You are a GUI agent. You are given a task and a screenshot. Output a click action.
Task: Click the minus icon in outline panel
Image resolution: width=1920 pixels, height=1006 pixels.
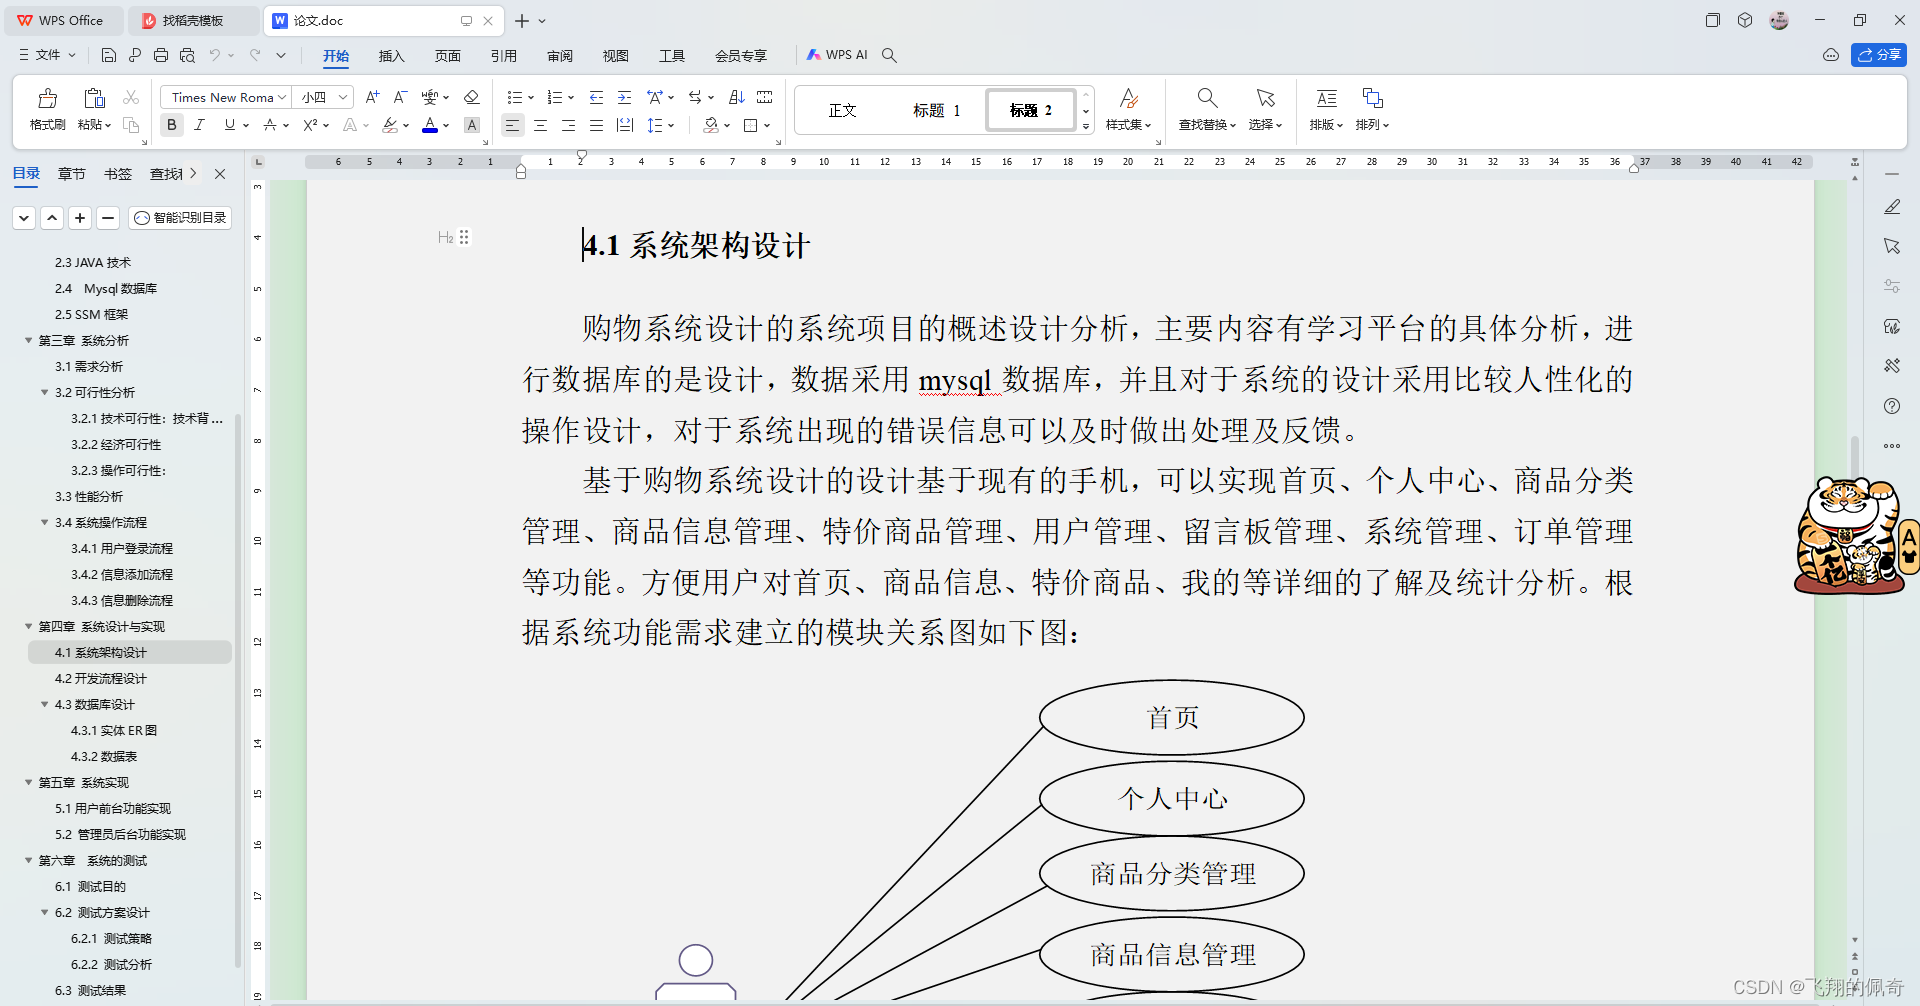click(x=108, y=217)
